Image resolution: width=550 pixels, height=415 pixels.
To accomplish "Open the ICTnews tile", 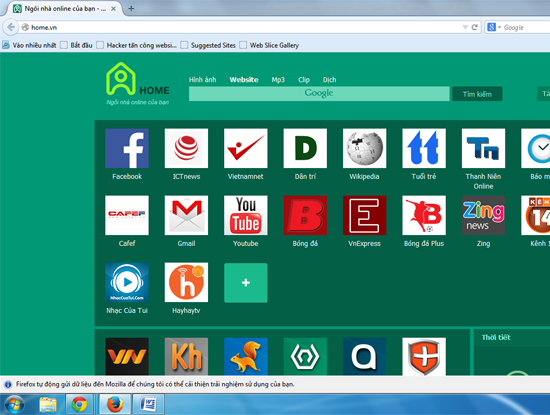I will [186, 148].
